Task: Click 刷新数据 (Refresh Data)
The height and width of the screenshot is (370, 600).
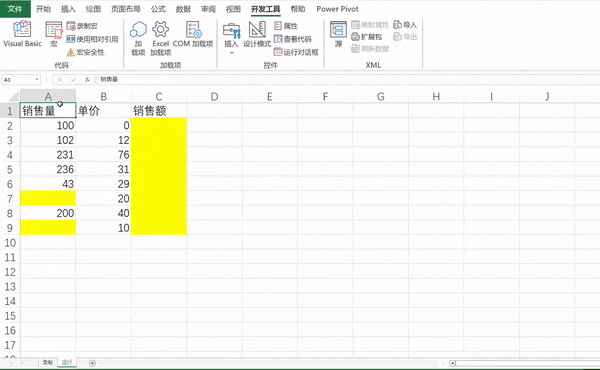Action: (370, 49)
